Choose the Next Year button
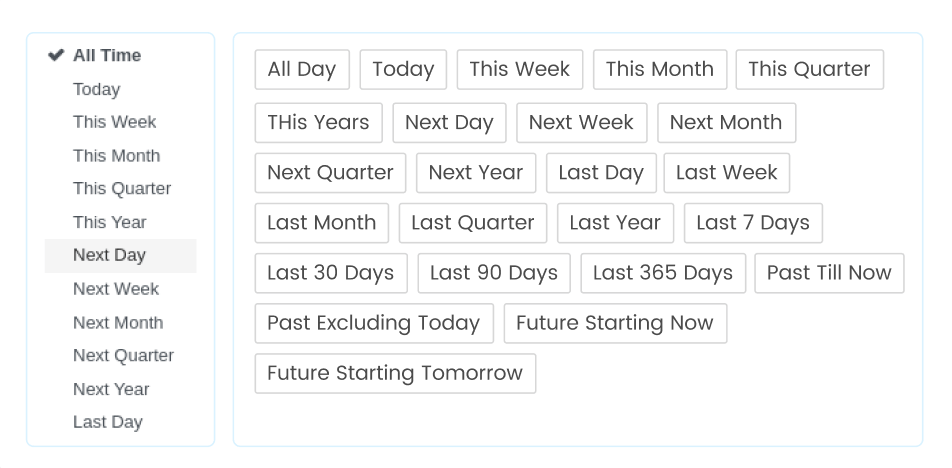 pyautogui.click(x=476, y=172)
